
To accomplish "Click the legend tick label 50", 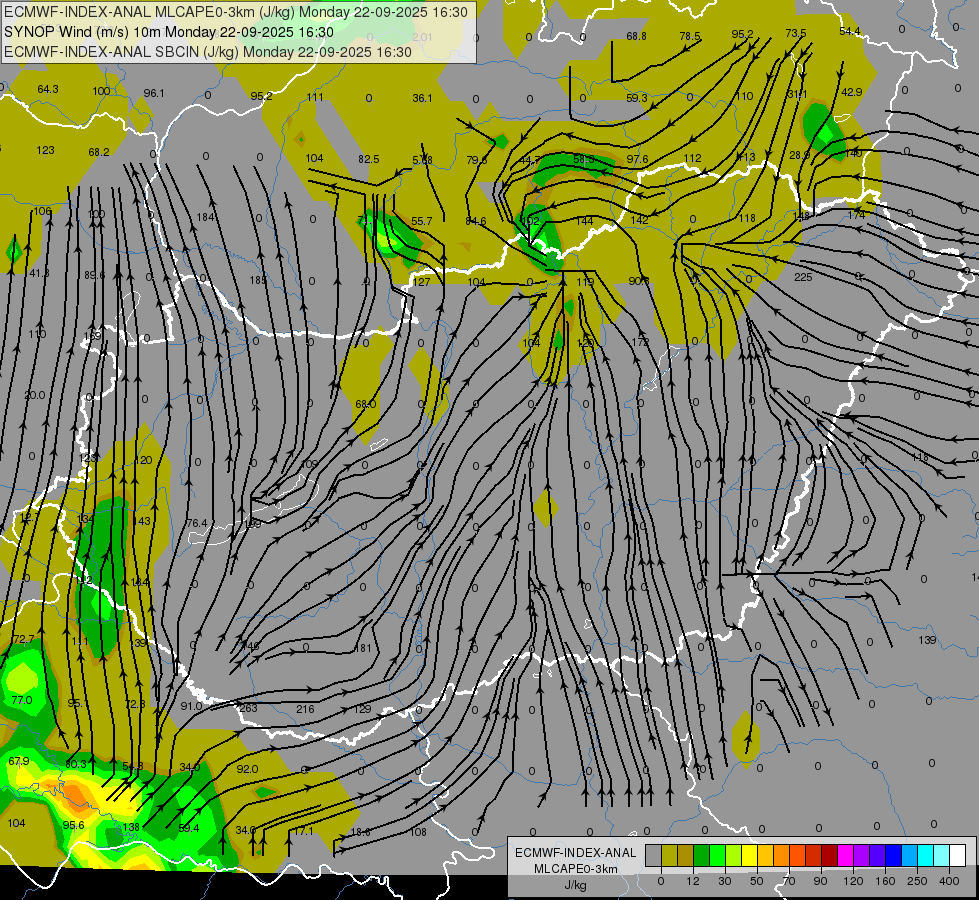I will point(756,881).
